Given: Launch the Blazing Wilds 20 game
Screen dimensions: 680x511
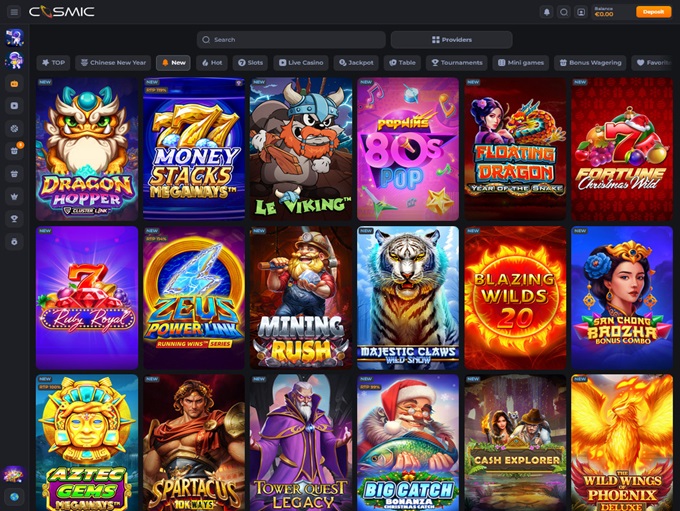Looking at the screenshot, I should pyautogui.click(x=514, y=296).
